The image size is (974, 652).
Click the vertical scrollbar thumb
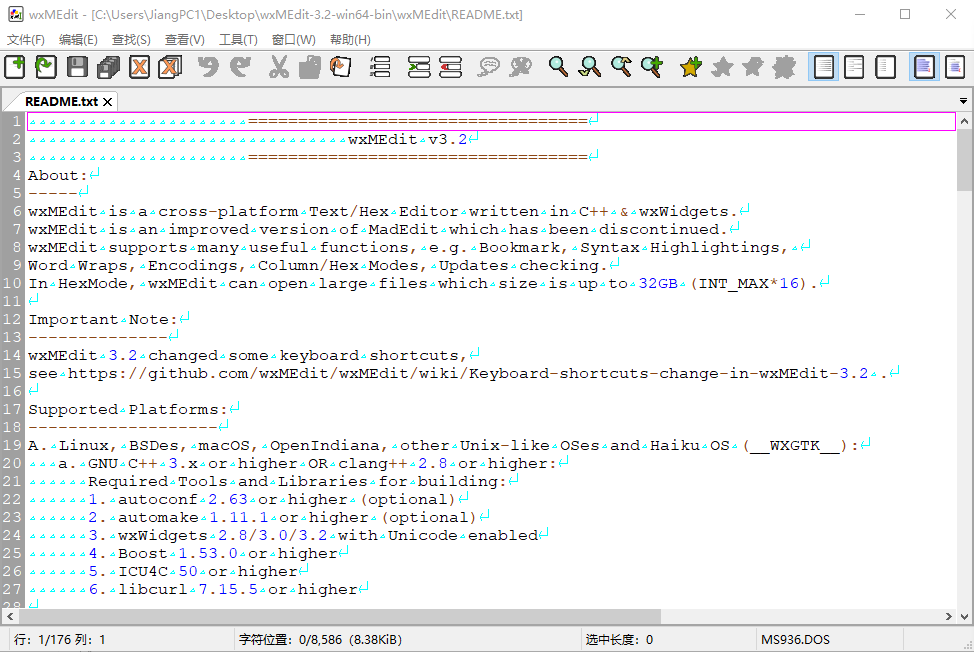[964, 160]
